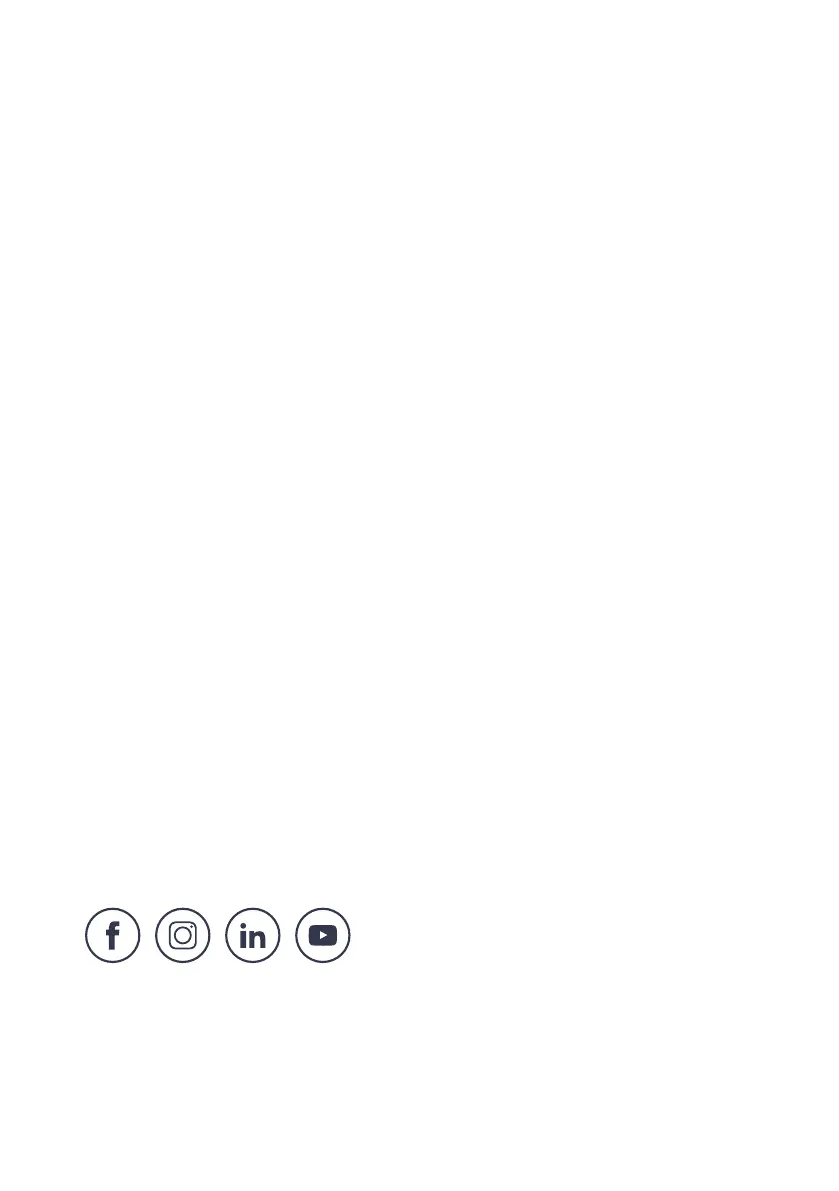Open the YouTube channel icon
This screenshot has width=839, height=1191.
323,935
